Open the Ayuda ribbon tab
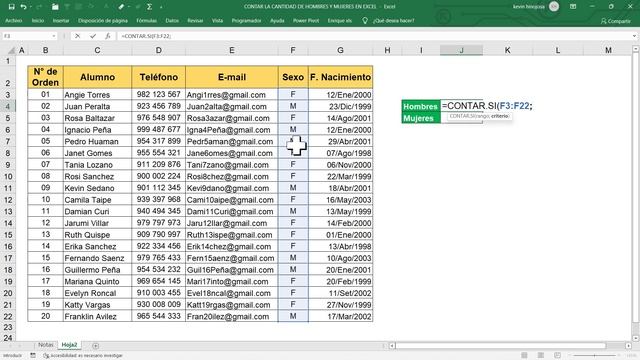 point(277,20)
